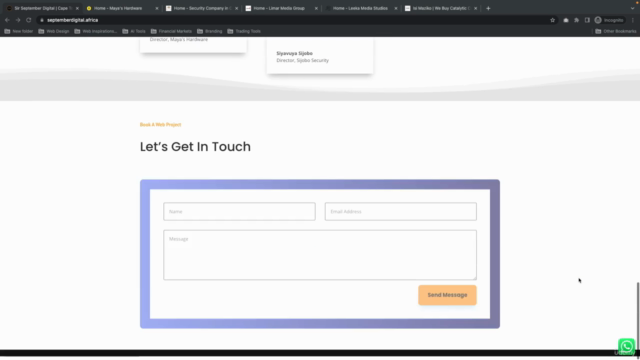Close the Limar Media Group tab

[x=316, y=8]
